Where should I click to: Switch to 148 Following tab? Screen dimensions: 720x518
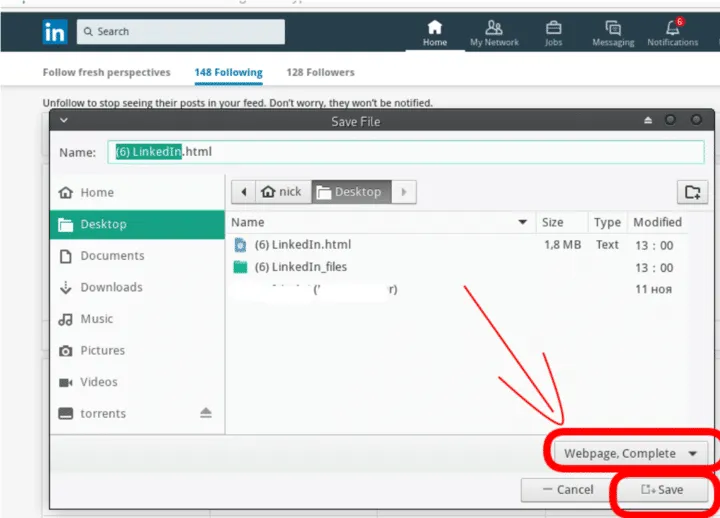coord(228,73)
